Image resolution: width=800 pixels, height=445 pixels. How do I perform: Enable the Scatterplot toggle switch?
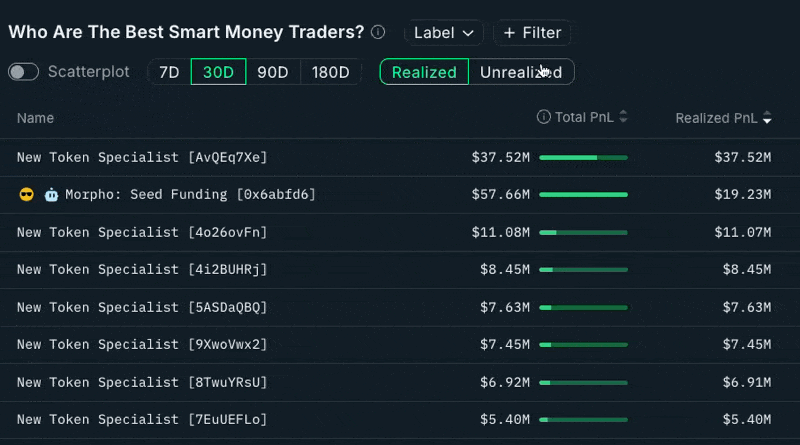[23, 72]
